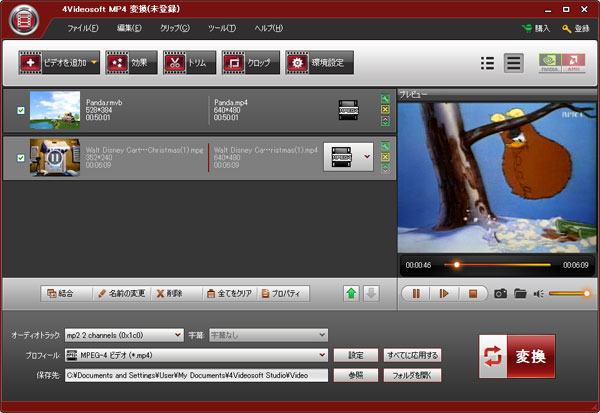600x413 pixels.
Task: Open the プロフィール profile dropdown
Action: [196, 355]
